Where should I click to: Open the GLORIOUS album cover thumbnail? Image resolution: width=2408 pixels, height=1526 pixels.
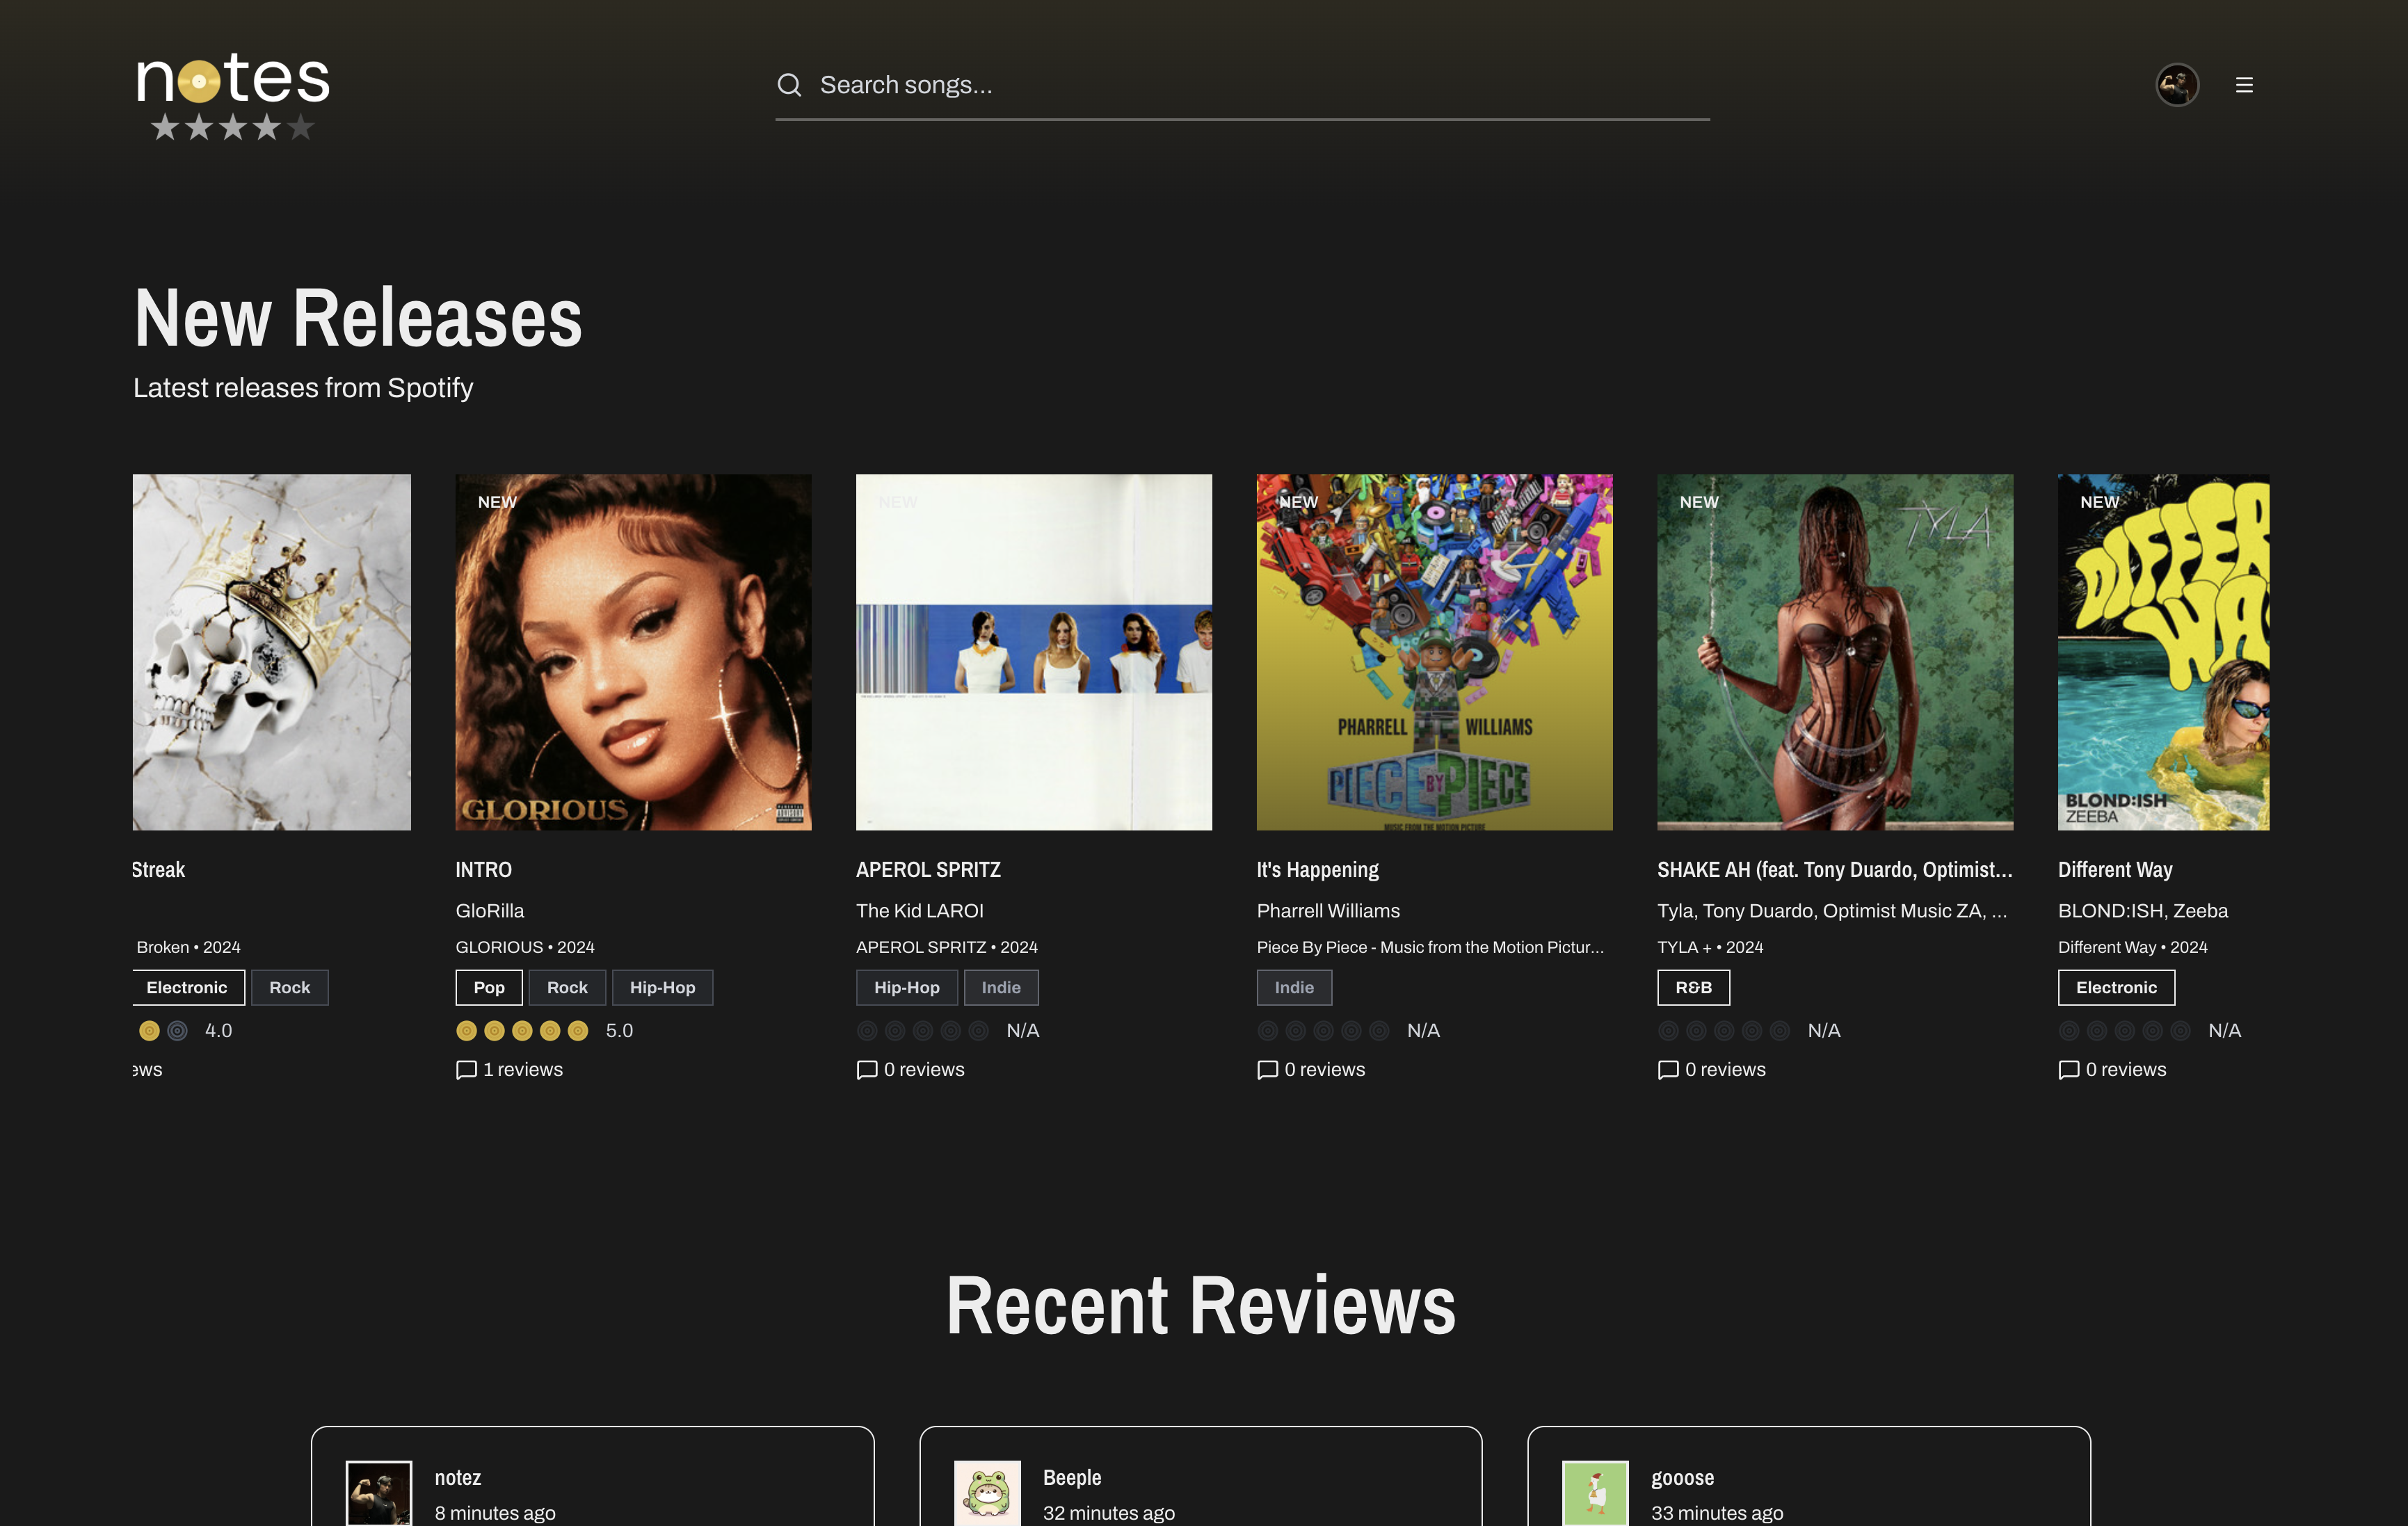(x=633, y=652)
